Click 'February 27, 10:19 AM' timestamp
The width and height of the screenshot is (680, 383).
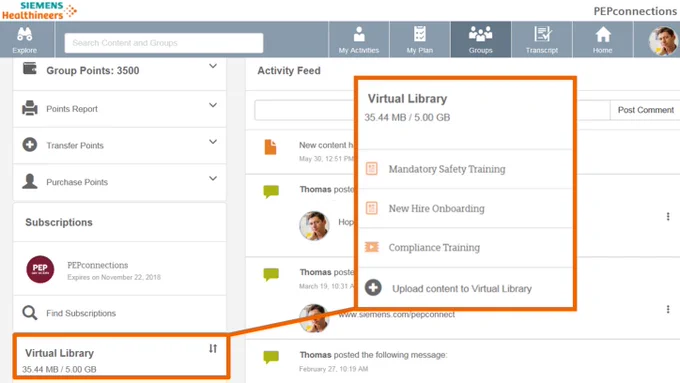[x=333, y=369]
